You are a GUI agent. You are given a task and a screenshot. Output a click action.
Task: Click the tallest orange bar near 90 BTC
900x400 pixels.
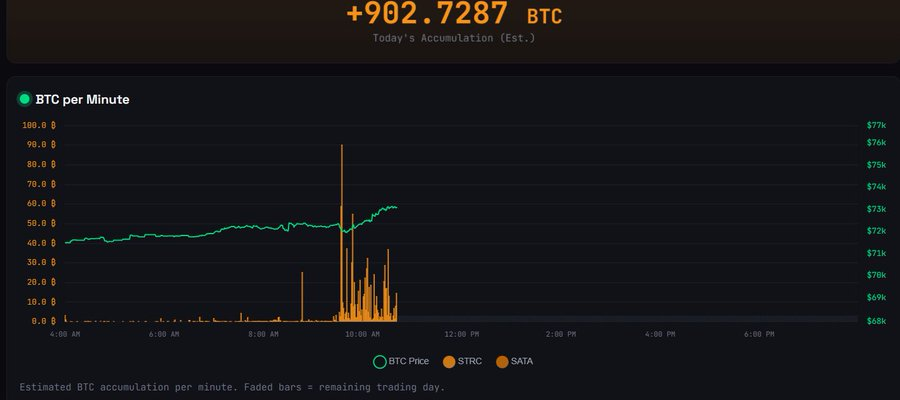[x=342, y=232]
